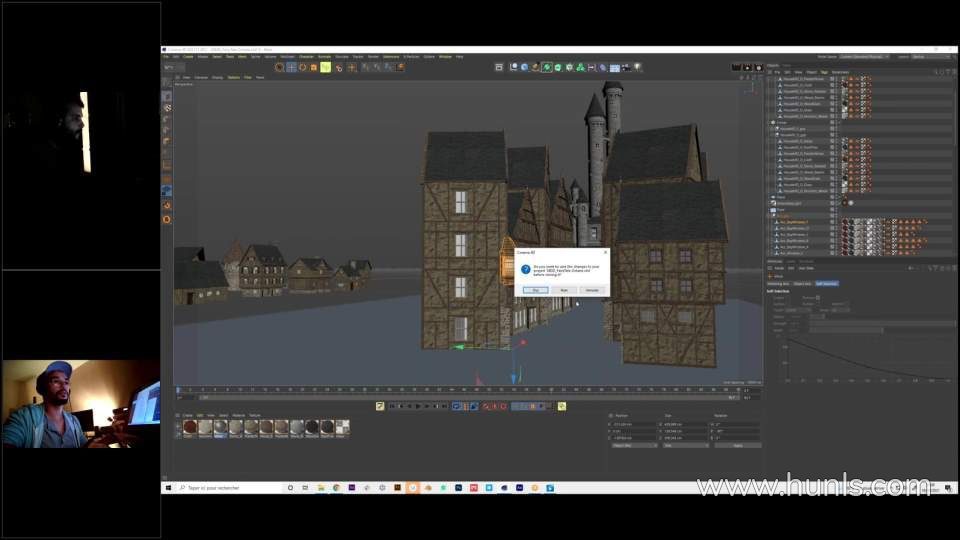This screenshot has height=540, width=960.
Task: Open the Layout dropdown at top right
Action: click(x=929, y=57)
